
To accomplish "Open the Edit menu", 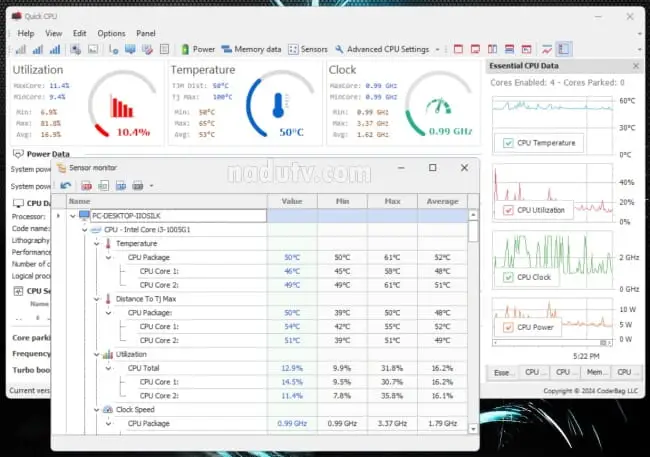I will pos(80,33).
